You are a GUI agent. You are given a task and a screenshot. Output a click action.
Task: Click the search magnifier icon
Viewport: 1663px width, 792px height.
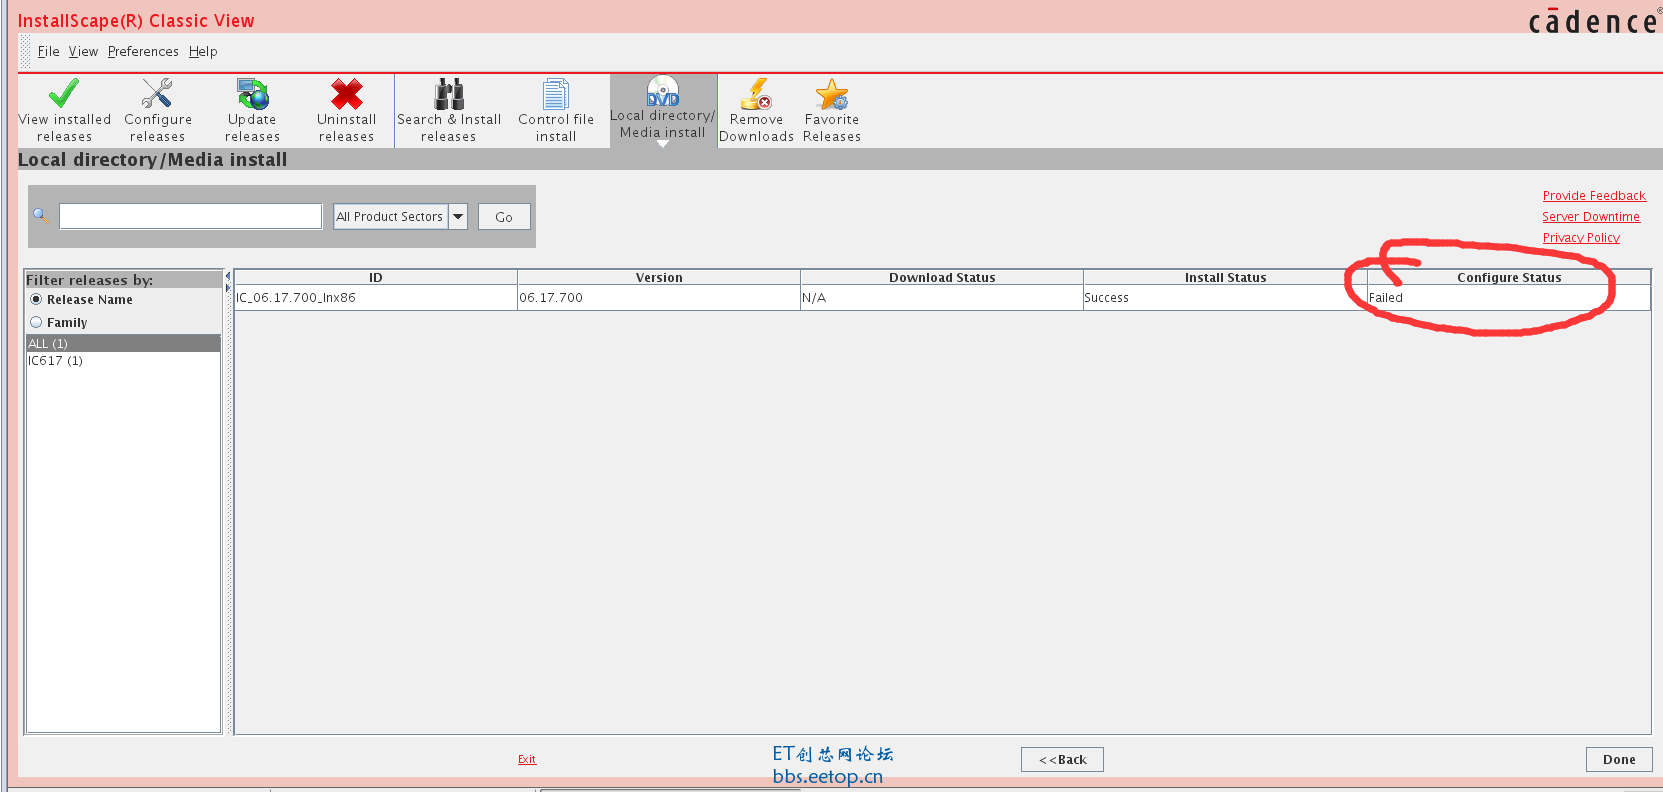[41, 215]
